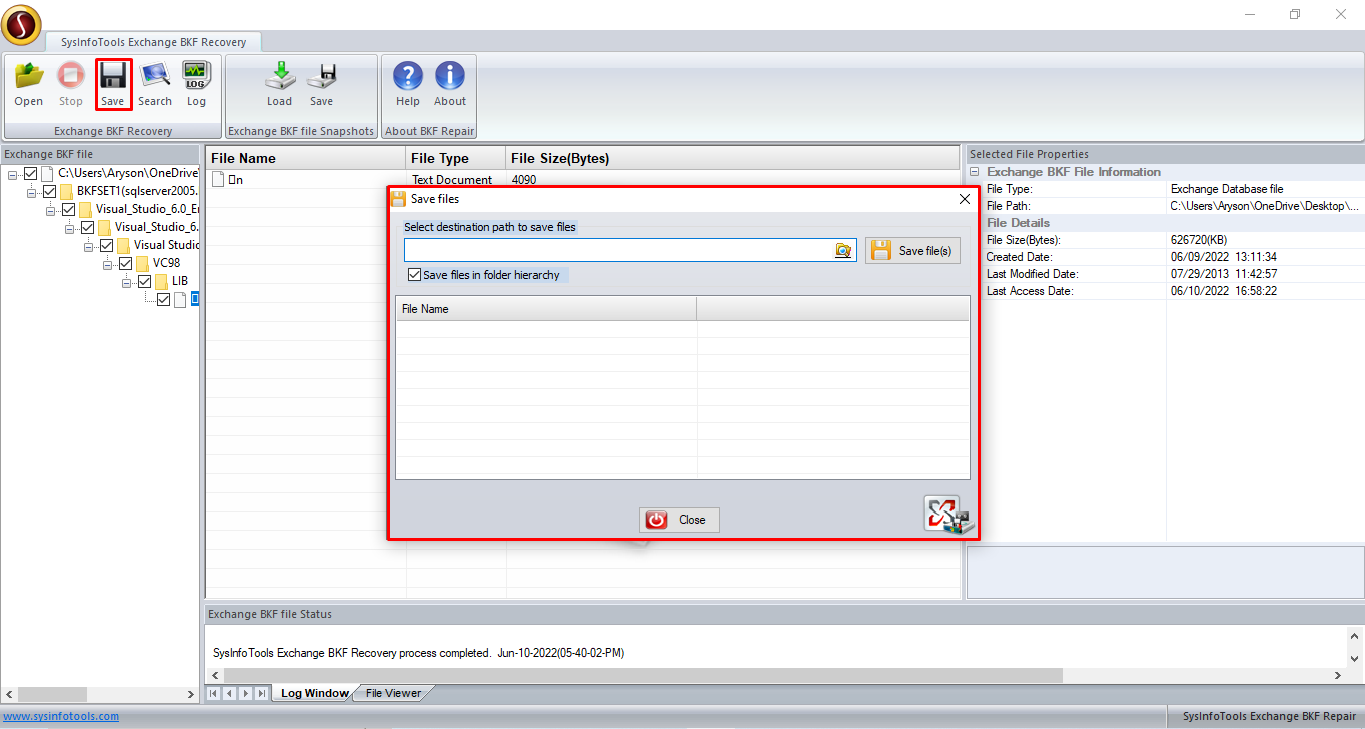The image size is (1365, 729).
Task: Open Help from the toolbar
Action: tap(408, 84)
